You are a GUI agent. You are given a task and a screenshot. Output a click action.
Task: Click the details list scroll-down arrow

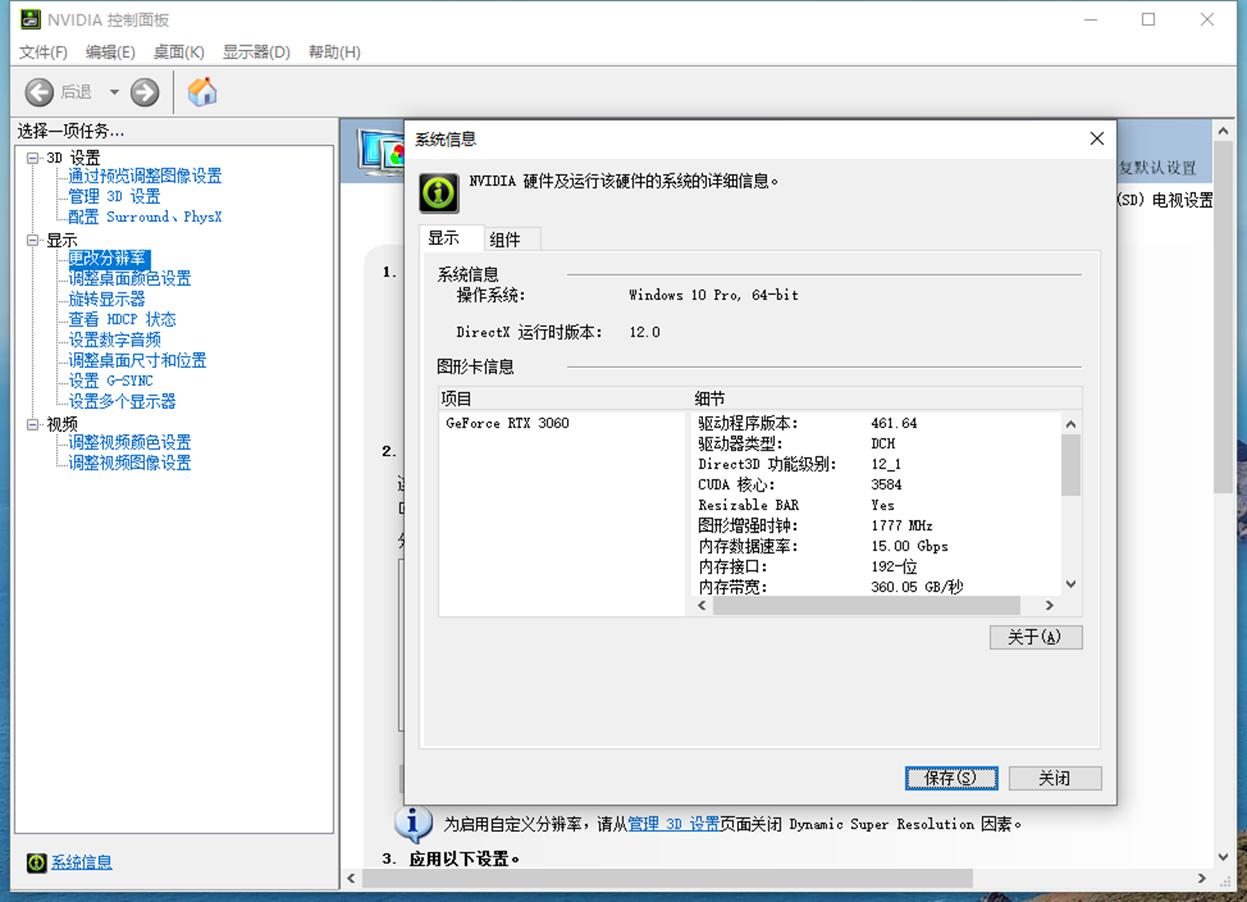point(1070,585)
